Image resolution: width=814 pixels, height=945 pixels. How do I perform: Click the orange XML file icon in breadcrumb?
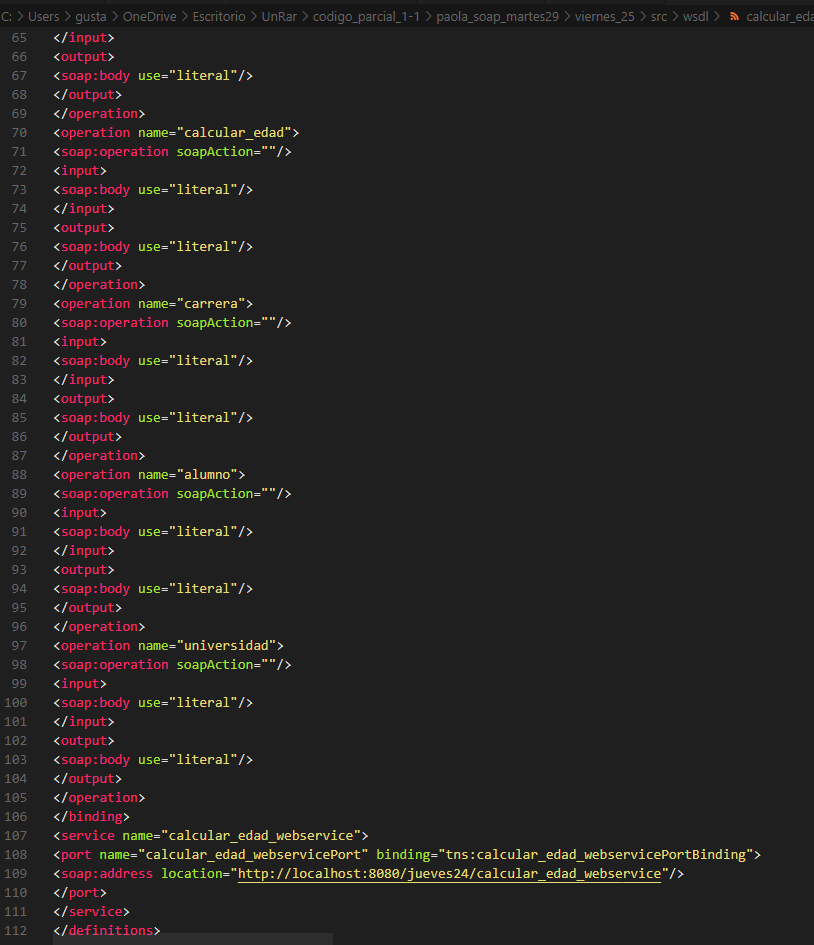click(x=734, y=17)
